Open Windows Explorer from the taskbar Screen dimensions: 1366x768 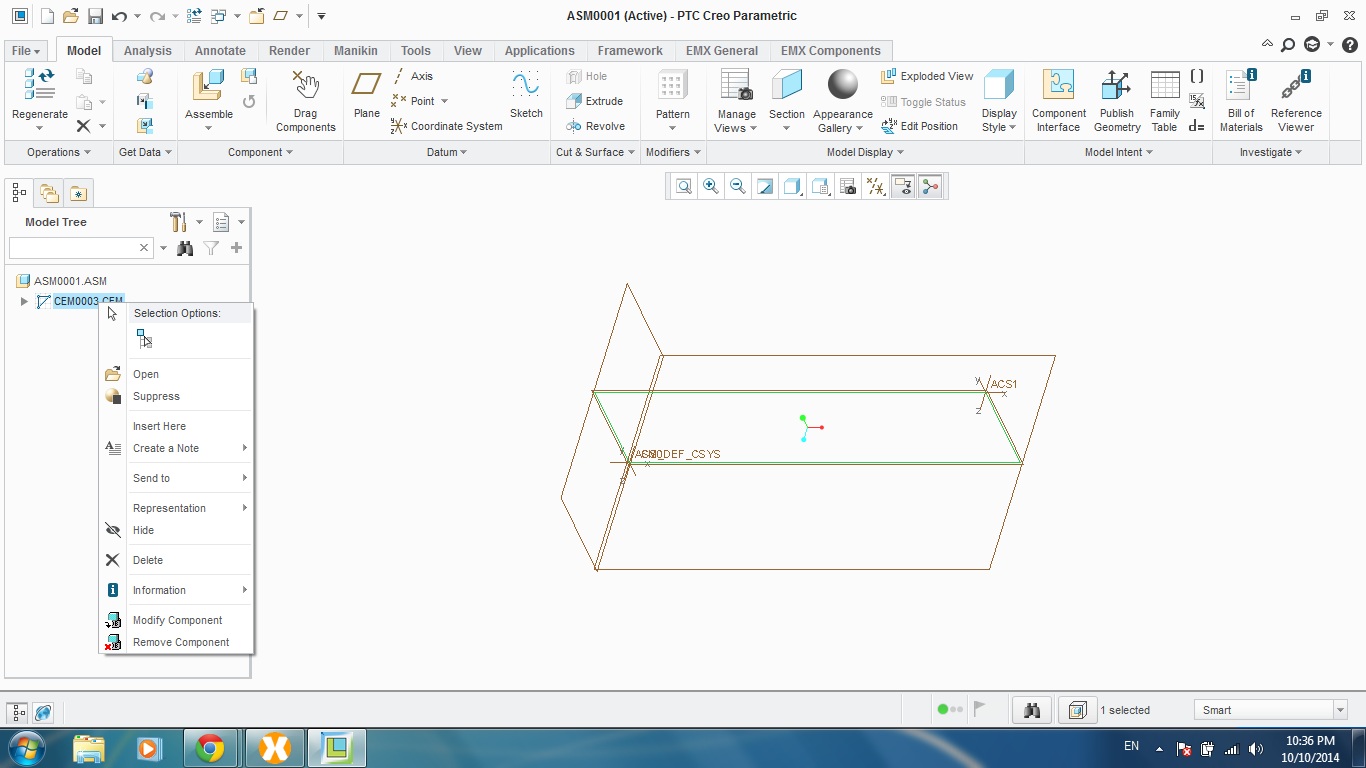[x=88, y=748]
